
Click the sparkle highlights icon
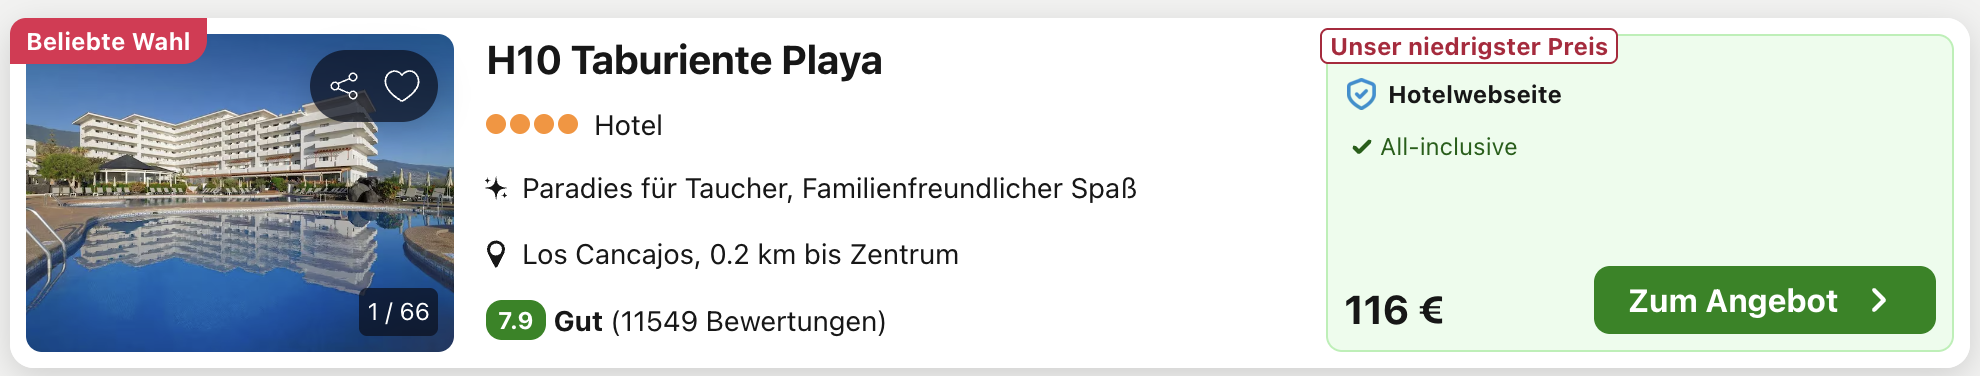coord(496,188)
